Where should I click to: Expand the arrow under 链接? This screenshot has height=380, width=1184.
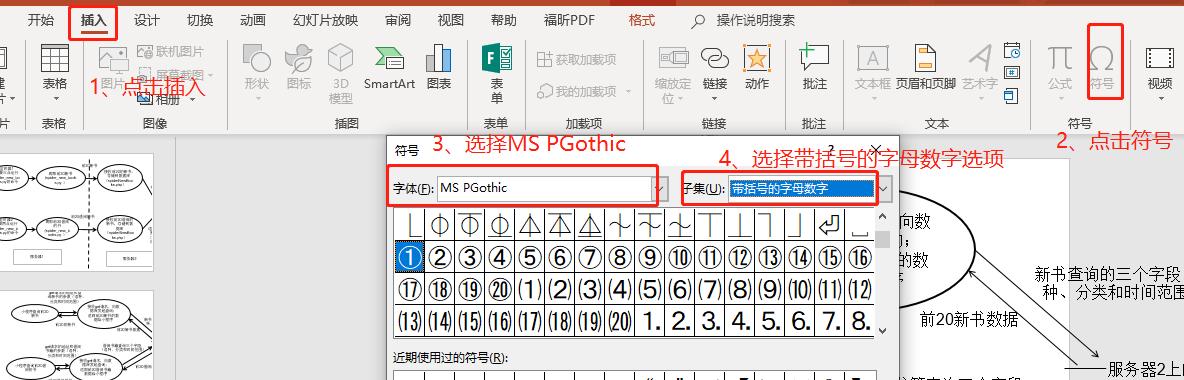[714, 98]
